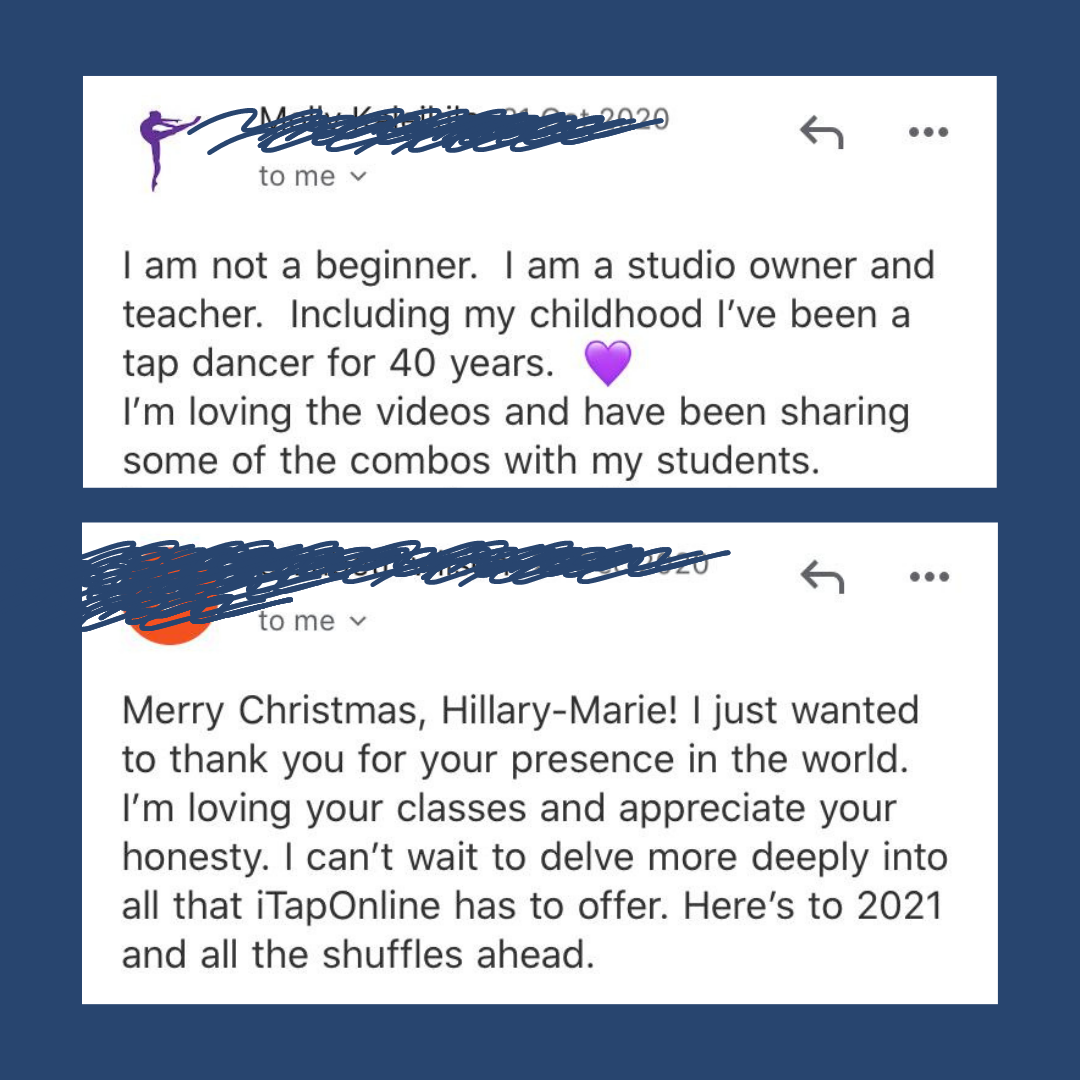Click "Here's to 2021" text in second email

813,906
